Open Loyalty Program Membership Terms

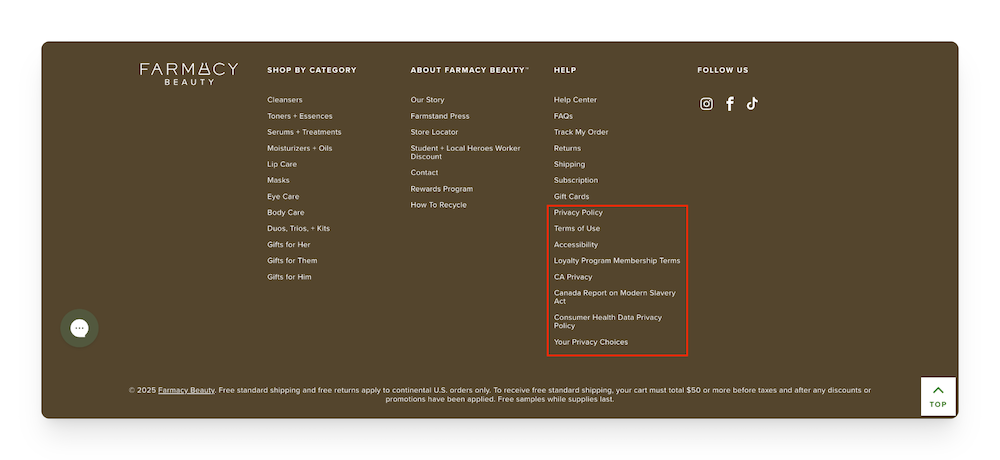tap(617, 260)
